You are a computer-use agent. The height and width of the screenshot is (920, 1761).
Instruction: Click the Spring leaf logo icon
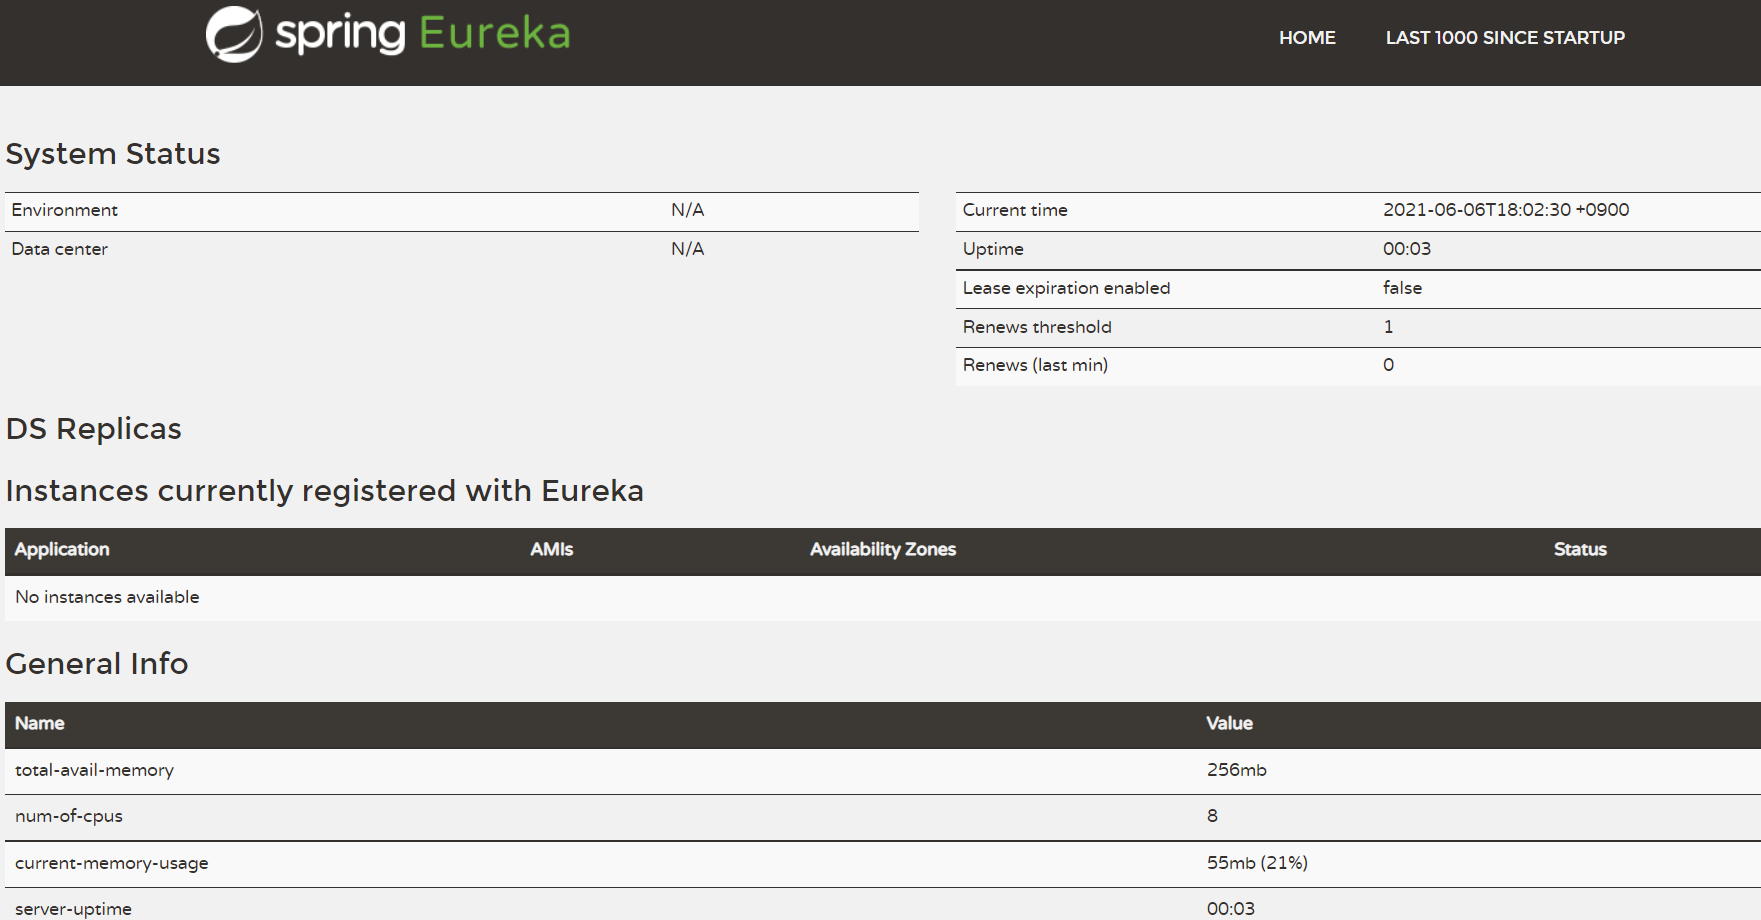click(x=234, y=35)
